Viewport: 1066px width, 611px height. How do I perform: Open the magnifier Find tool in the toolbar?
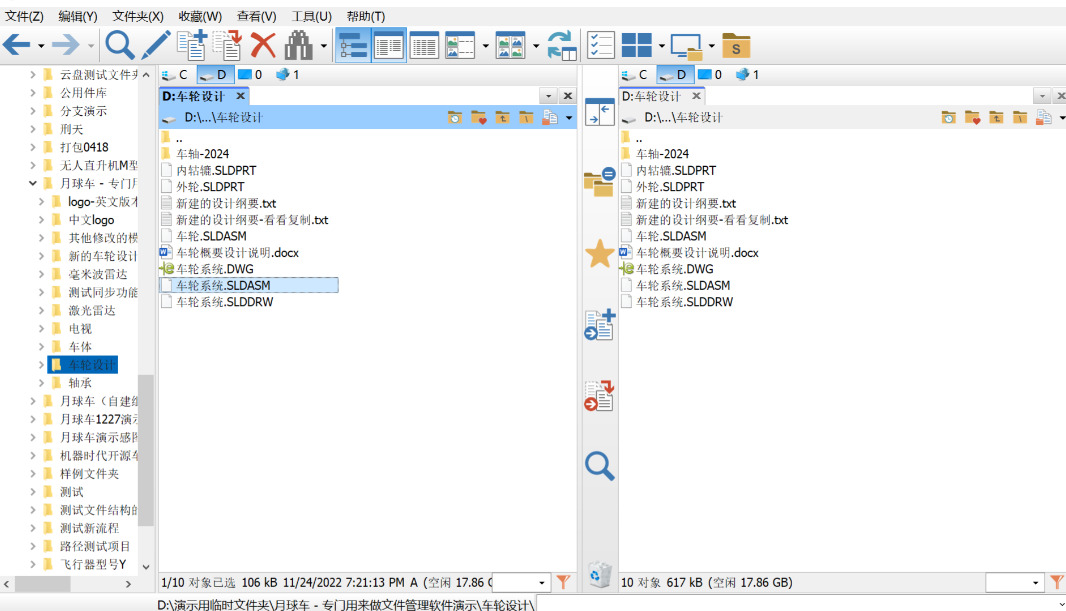tap(120, 46)
